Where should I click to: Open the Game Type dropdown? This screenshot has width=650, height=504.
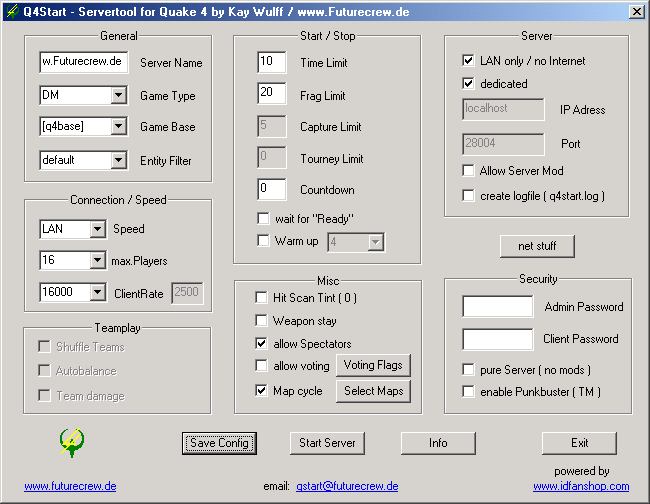pyautogui.click(x=119, y=95)
